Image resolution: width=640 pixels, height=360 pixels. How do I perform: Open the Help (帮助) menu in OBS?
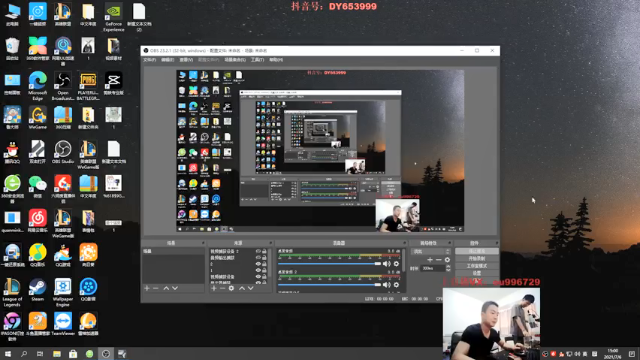click(276, 60)
